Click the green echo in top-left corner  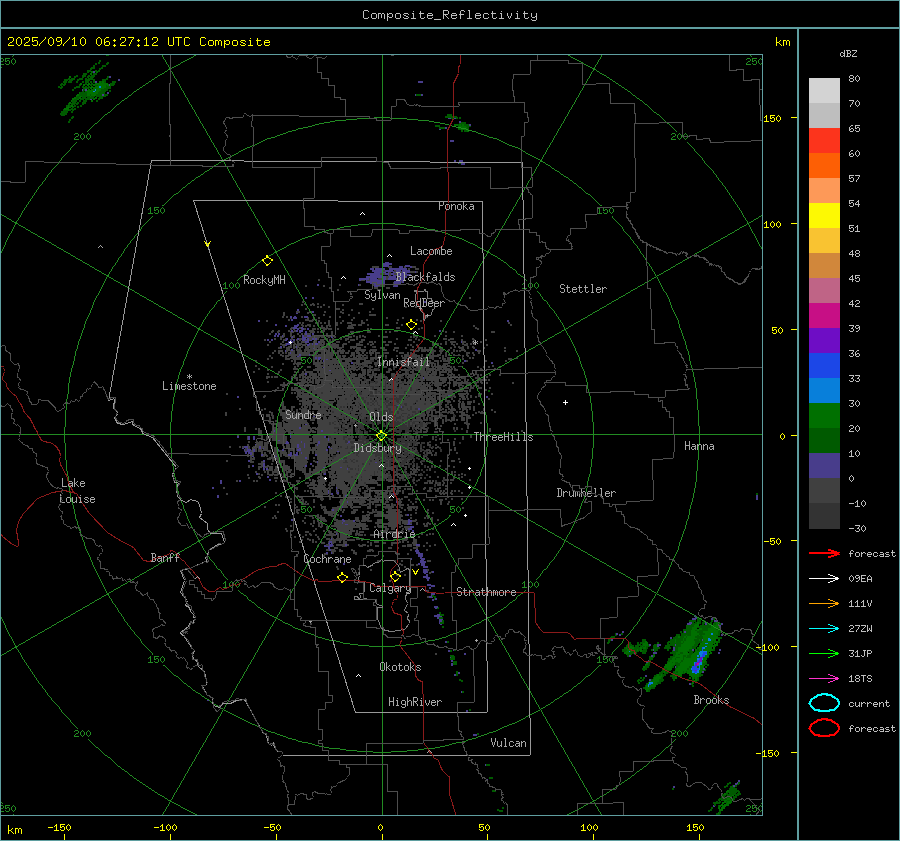(x=87, y=90)
